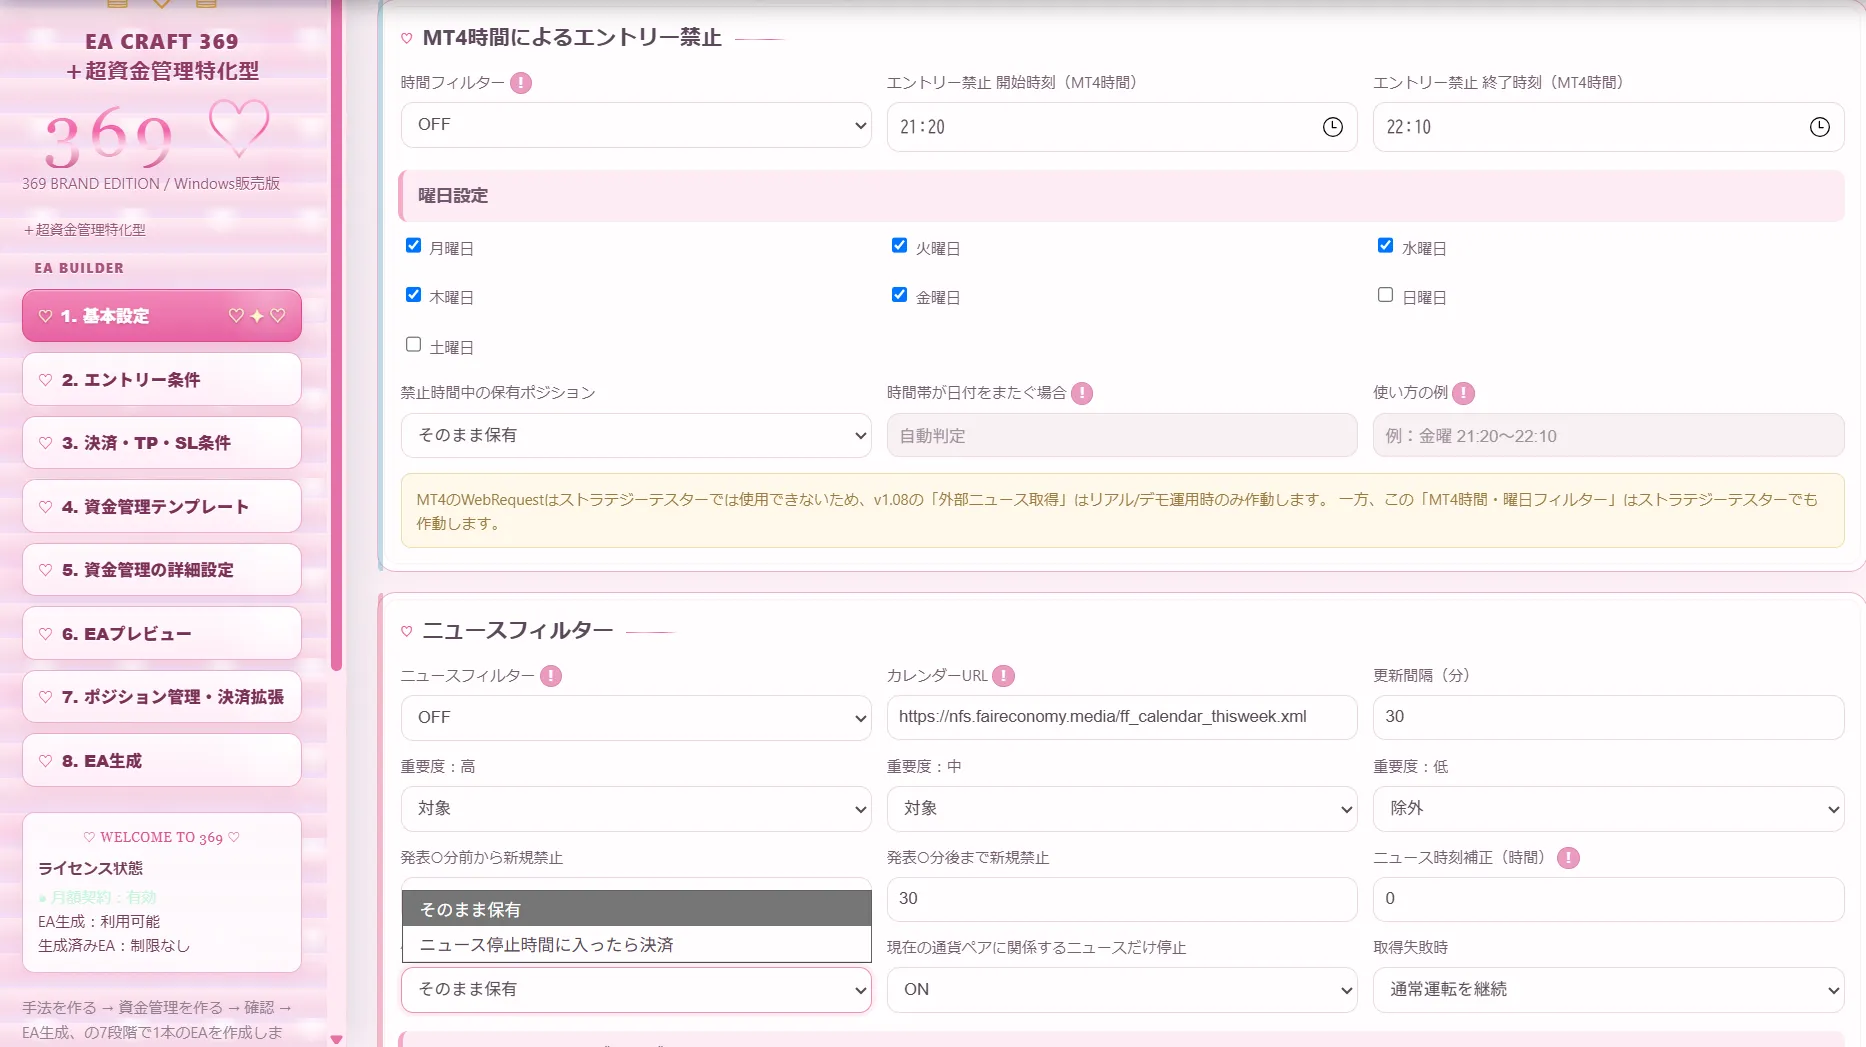
Task: Enable the 日曜日 checkbox
Action: coord(1385,295)
